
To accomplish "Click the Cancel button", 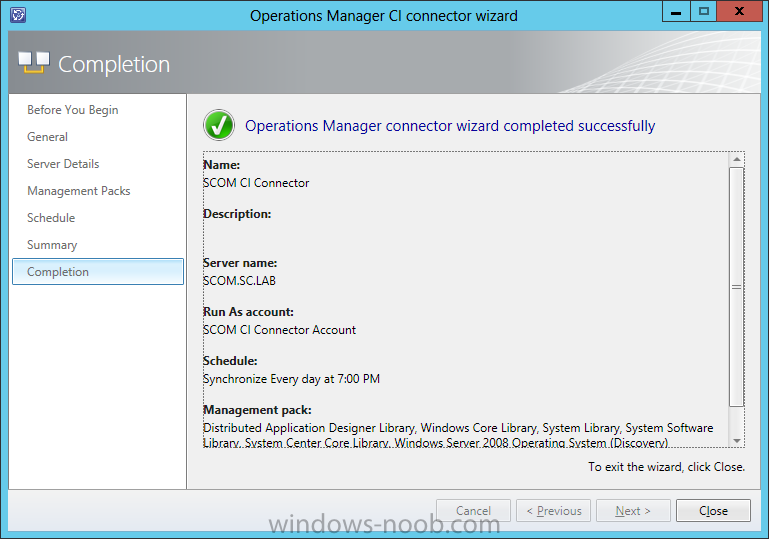I will pyautogui.click(x=473, y=511).
